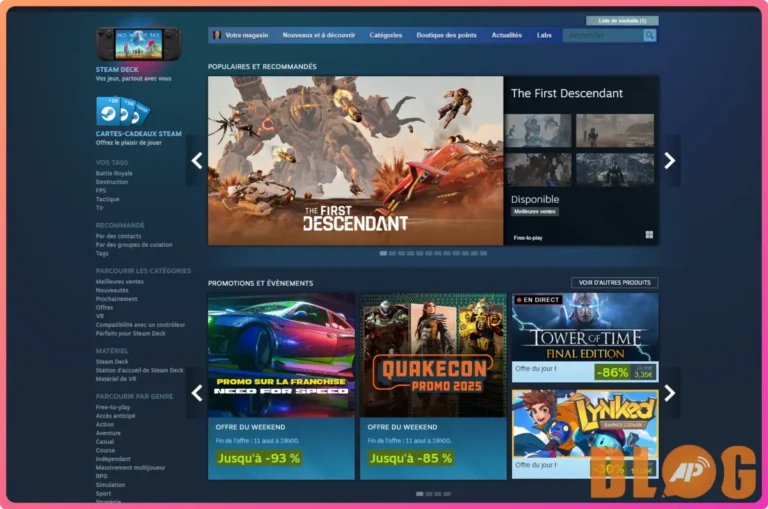The width and height of the screenshot is (768, 509).
Task: Select the FPS tag
Action: [x=101, y=191]
